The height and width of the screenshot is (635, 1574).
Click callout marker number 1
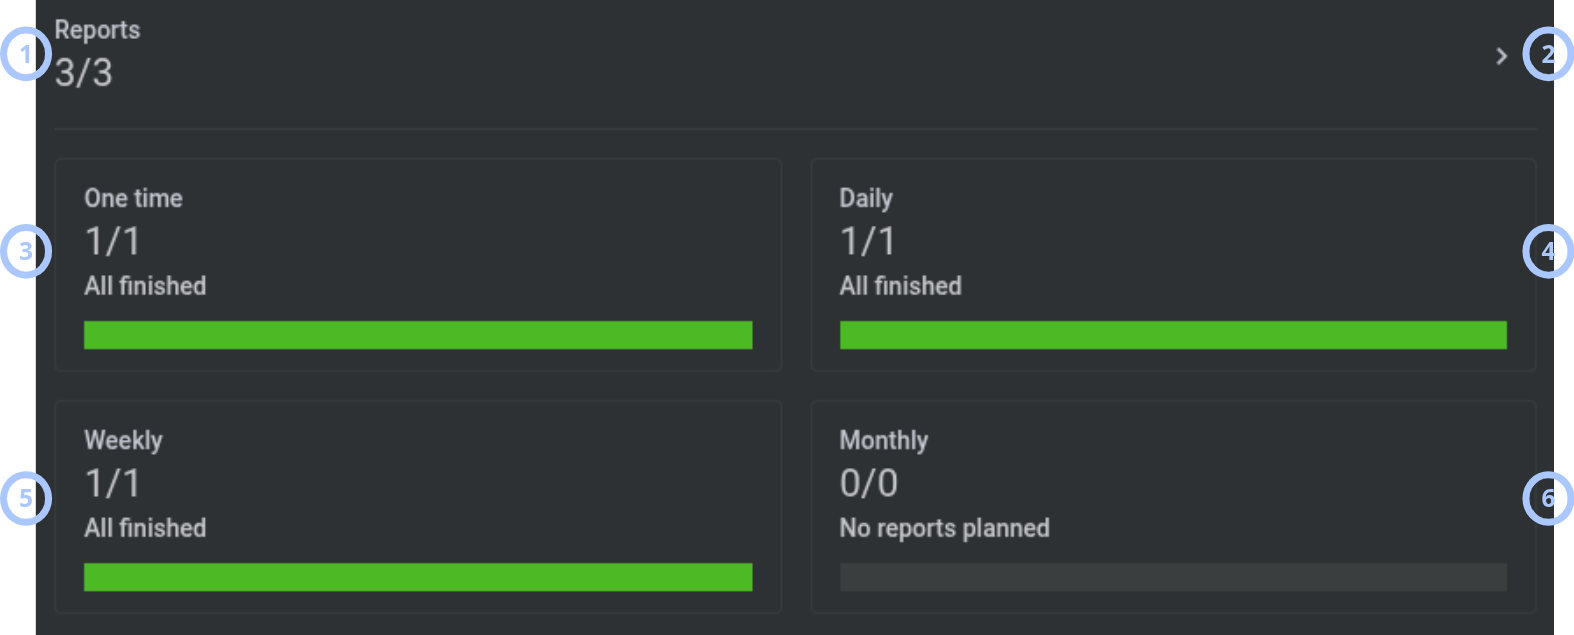pos(25,54)
